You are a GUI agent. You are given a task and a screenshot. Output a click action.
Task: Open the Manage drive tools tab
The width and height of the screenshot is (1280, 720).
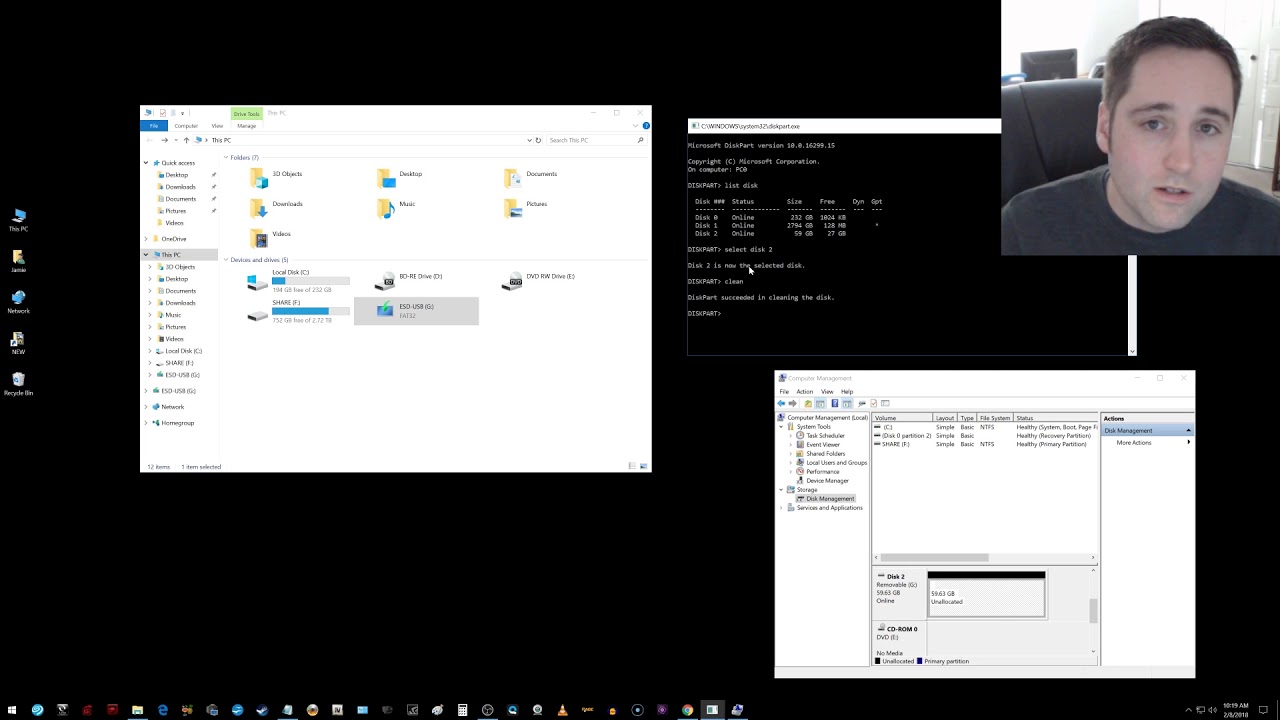[246, 126]
